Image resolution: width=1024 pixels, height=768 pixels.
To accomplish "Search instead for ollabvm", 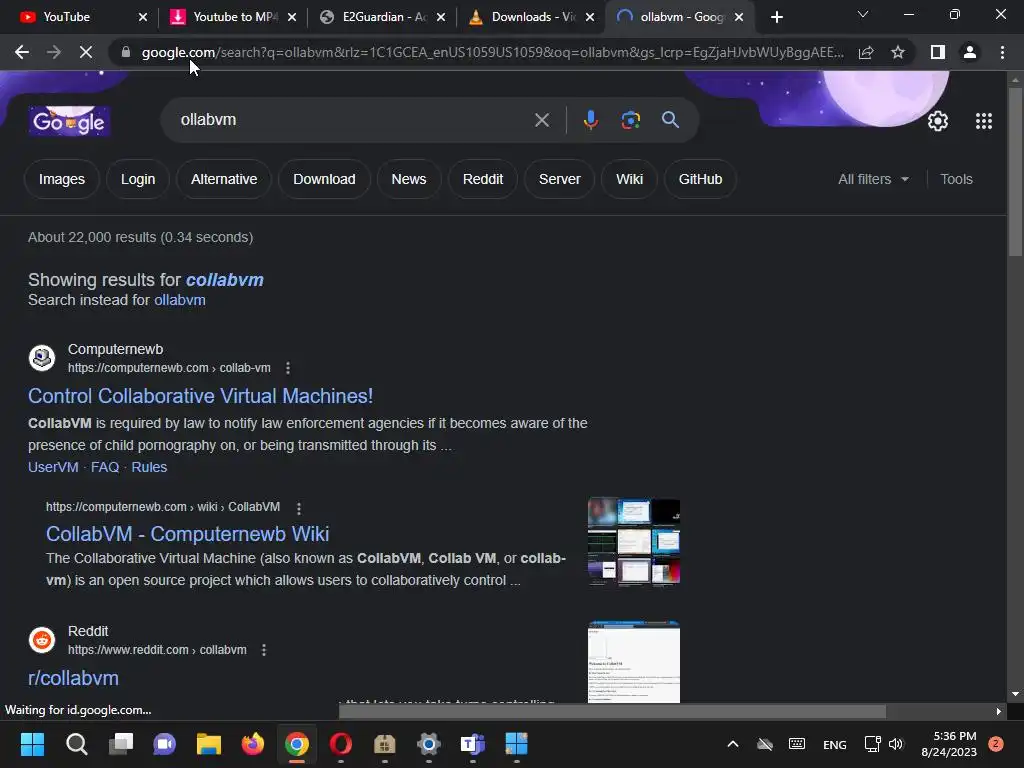I will coord(180,300).
